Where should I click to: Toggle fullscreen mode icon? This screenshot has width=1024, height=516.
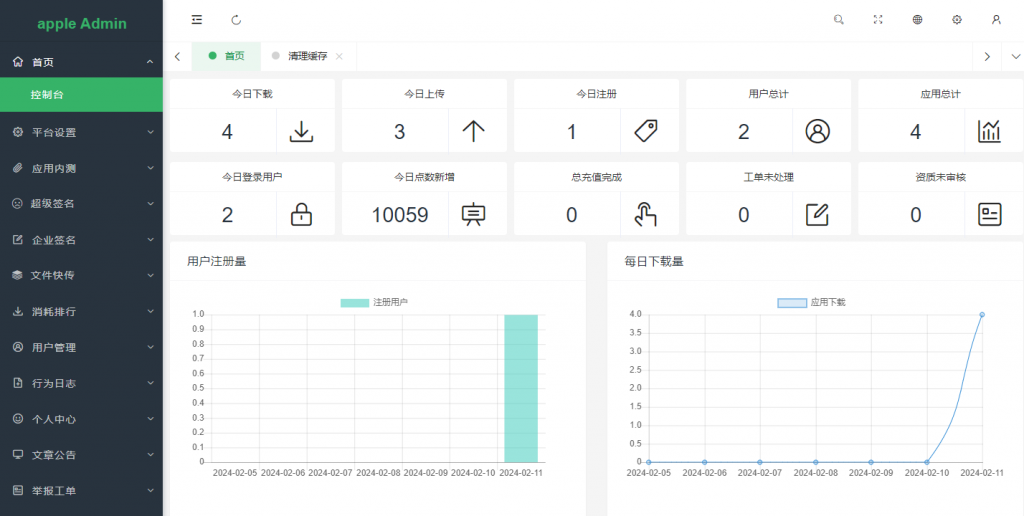pos(878,19)
